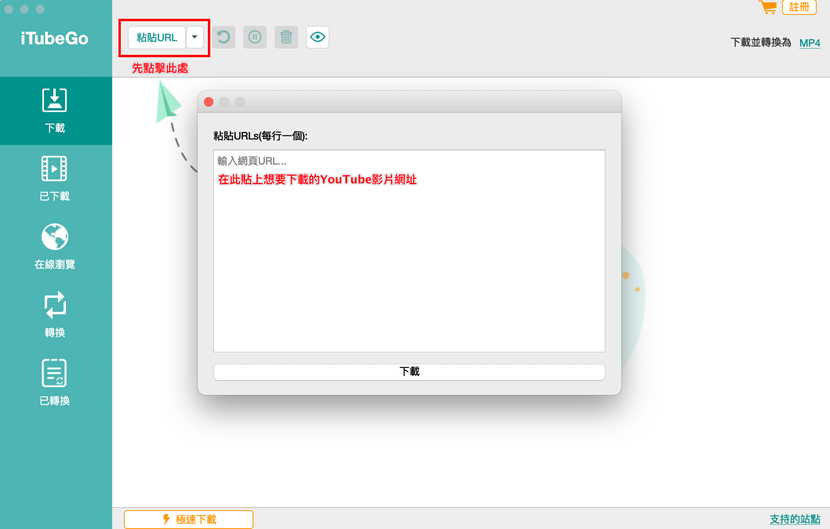Click the trash delete icon

point(286,38)
